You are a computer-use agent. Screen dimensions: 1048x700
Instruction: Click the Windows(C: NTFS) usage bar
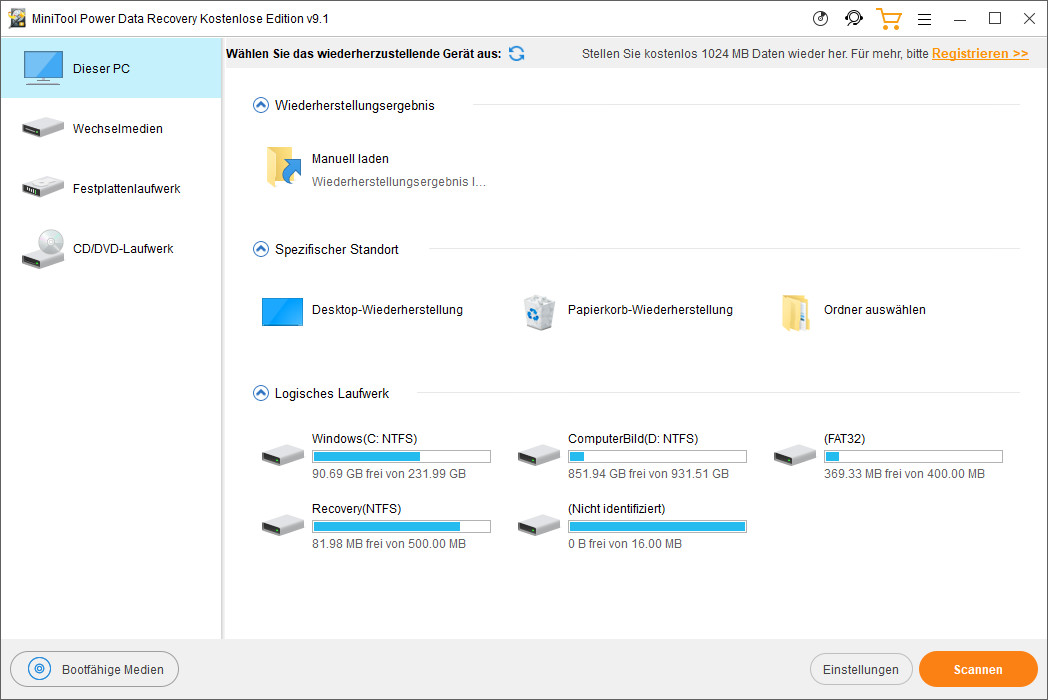pyautogui.click(x=401, y=457)
